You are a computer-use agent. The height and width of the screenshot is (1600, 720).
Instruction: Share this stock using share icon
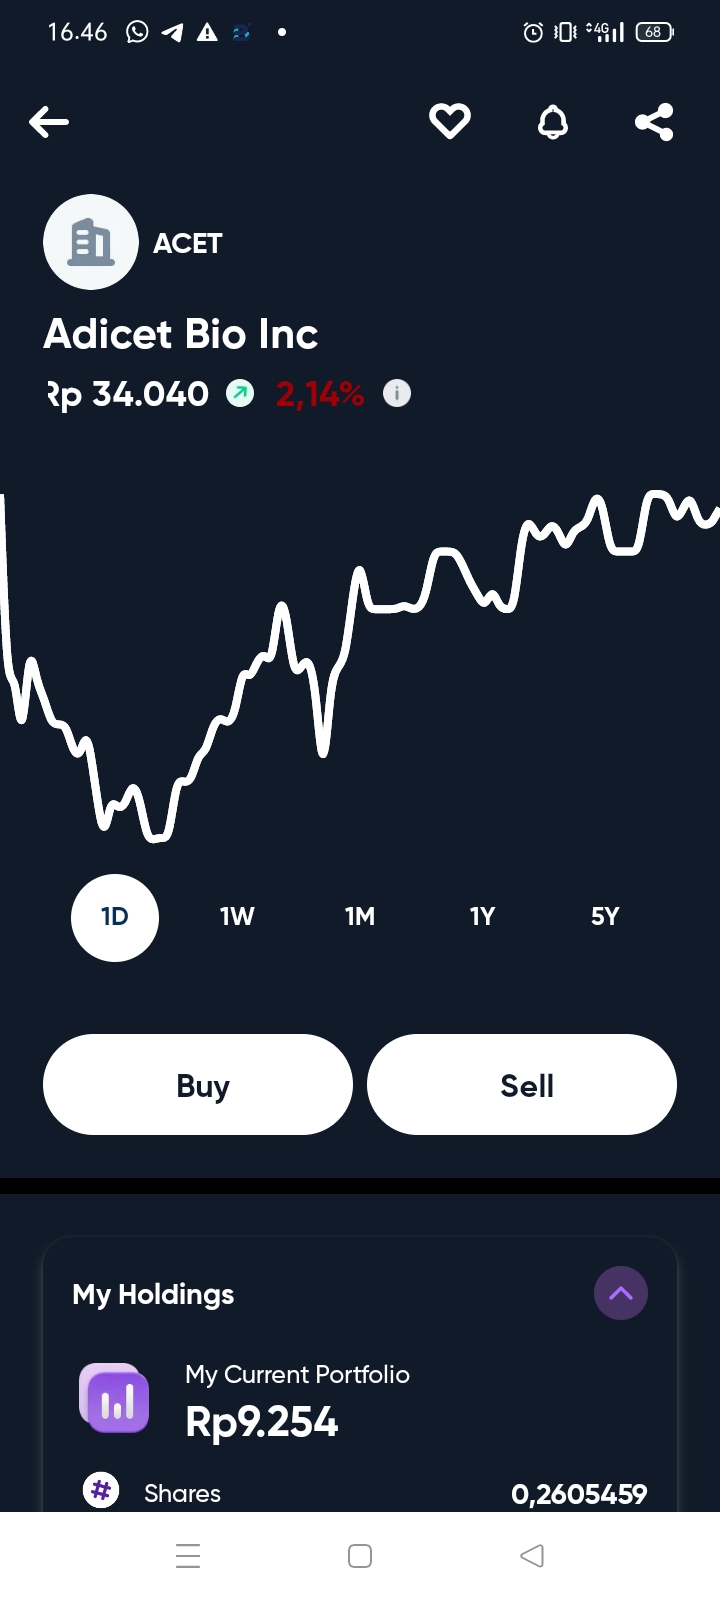tap(654, 122)
